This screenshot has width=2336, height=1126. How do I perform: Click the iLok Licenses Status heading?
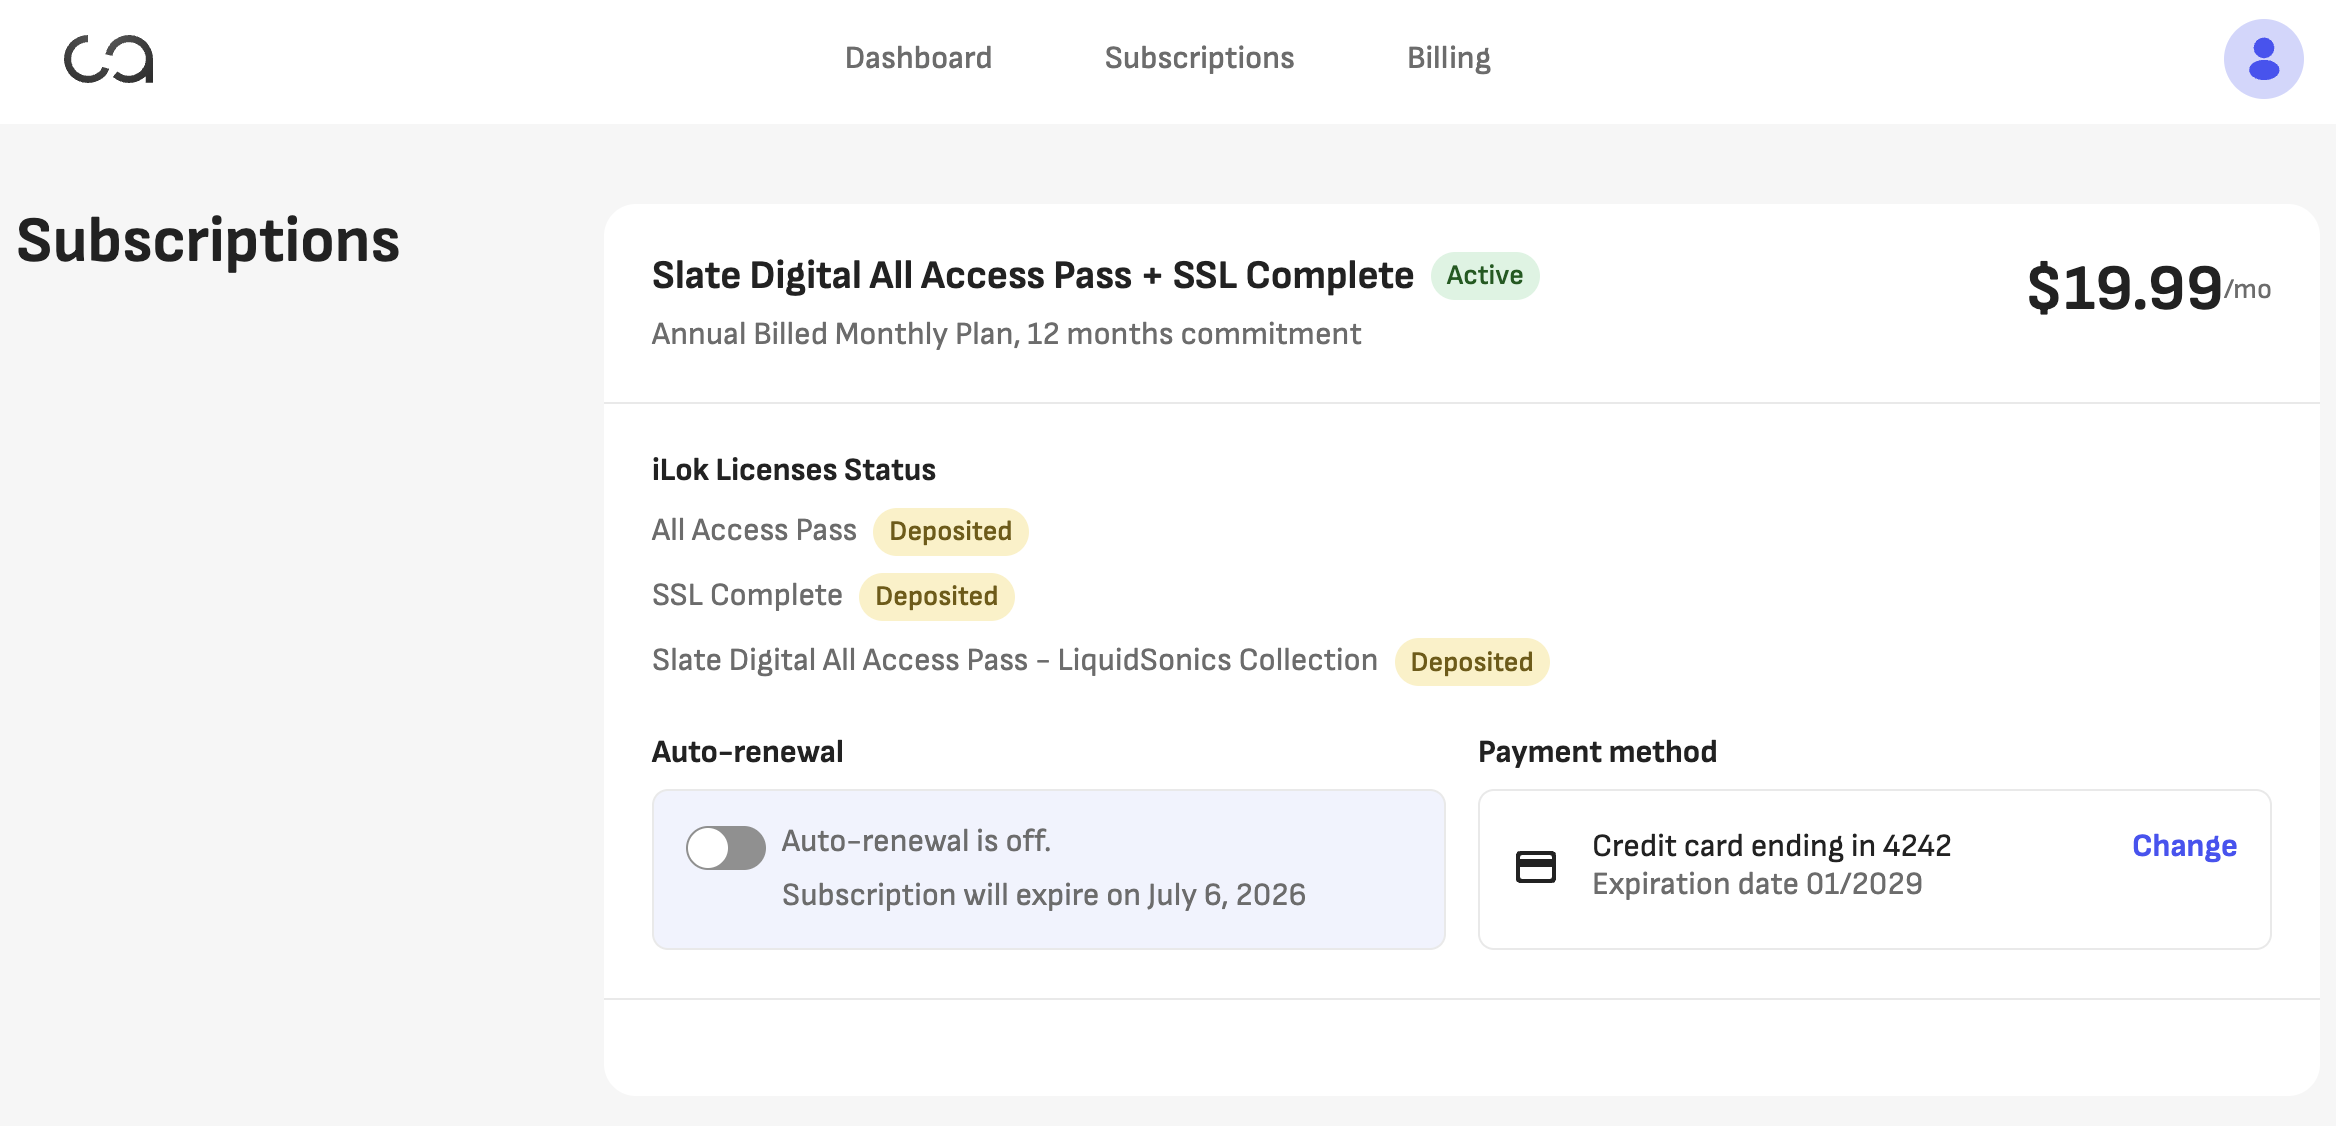(x=793, y=470)
